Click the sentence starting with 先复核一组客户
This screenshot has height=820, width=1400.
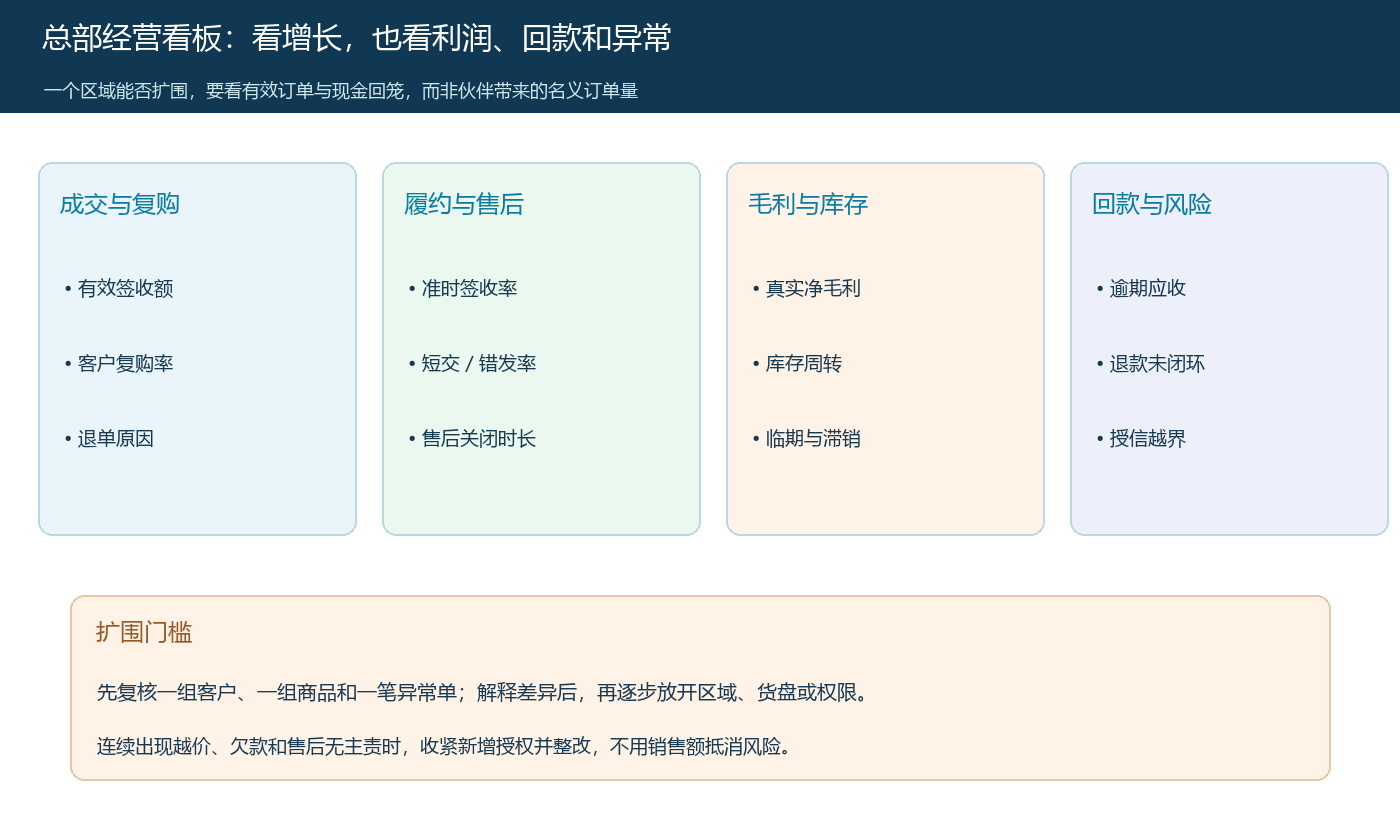click(483, 692)
